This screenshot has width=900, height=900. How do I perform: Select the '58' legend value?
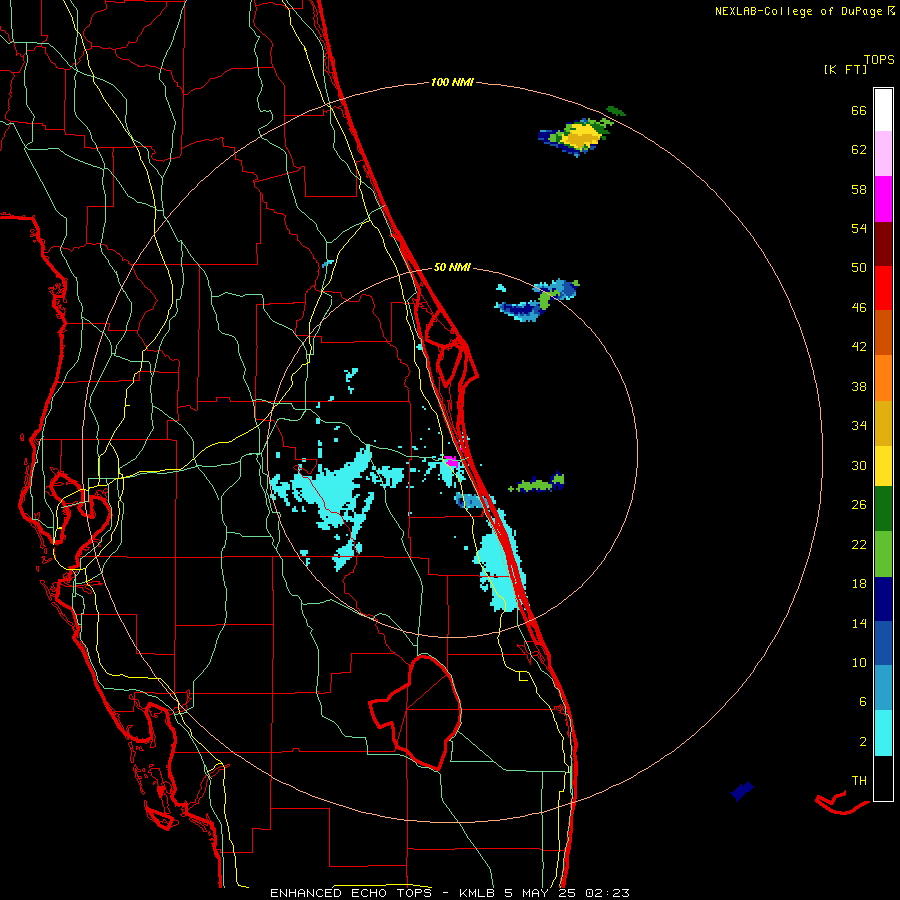tap(859, 189)
